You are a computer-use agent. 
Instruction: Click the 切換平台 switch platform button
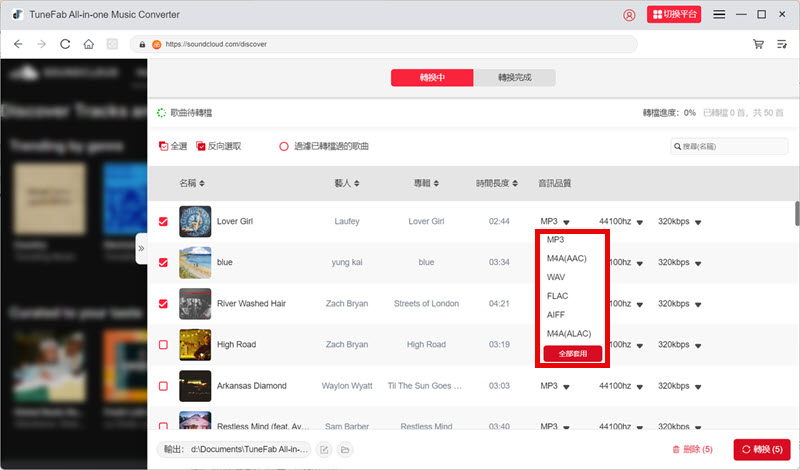673,14
